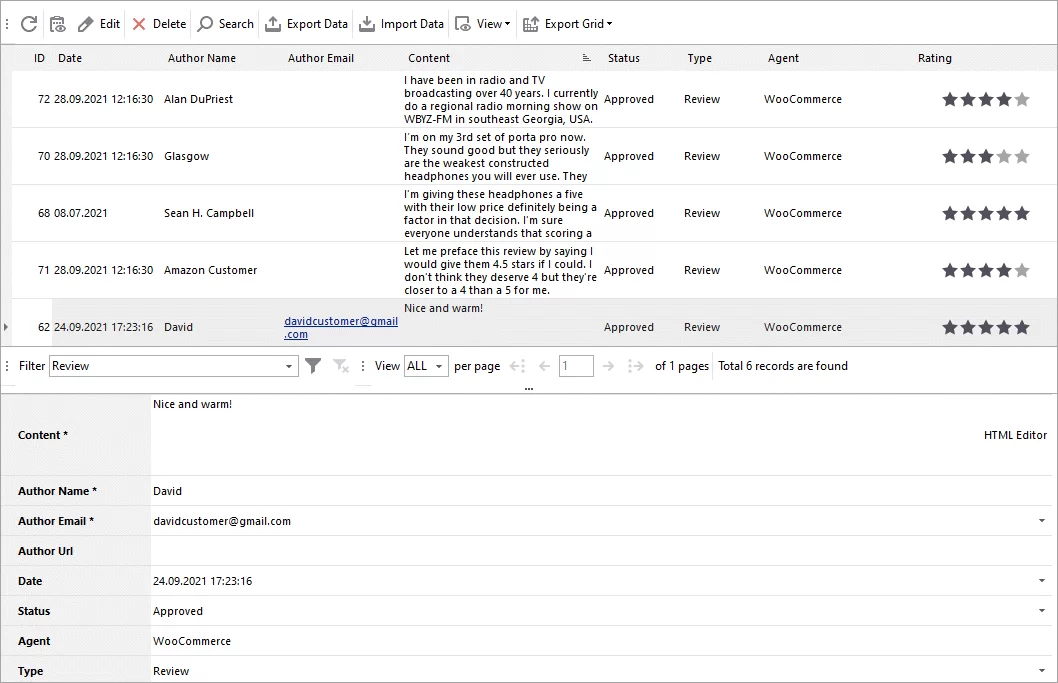
Task: Click the Export Data icon
Action: (272, 23)
